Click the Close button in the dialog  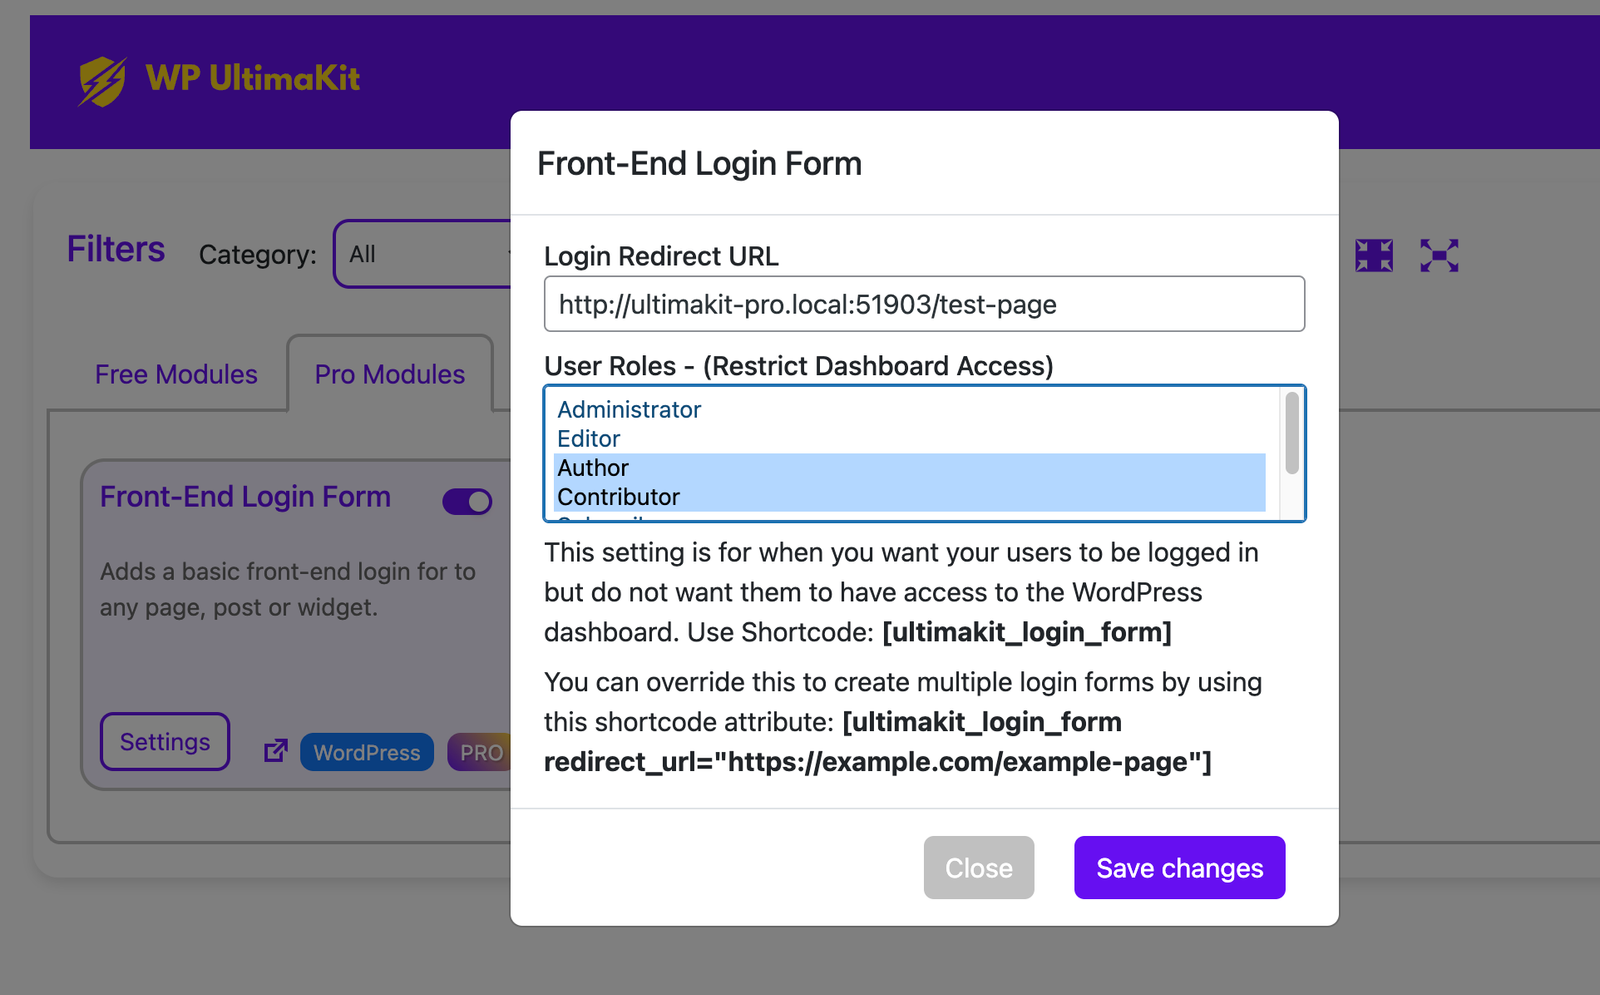click(x=978, y=867)
